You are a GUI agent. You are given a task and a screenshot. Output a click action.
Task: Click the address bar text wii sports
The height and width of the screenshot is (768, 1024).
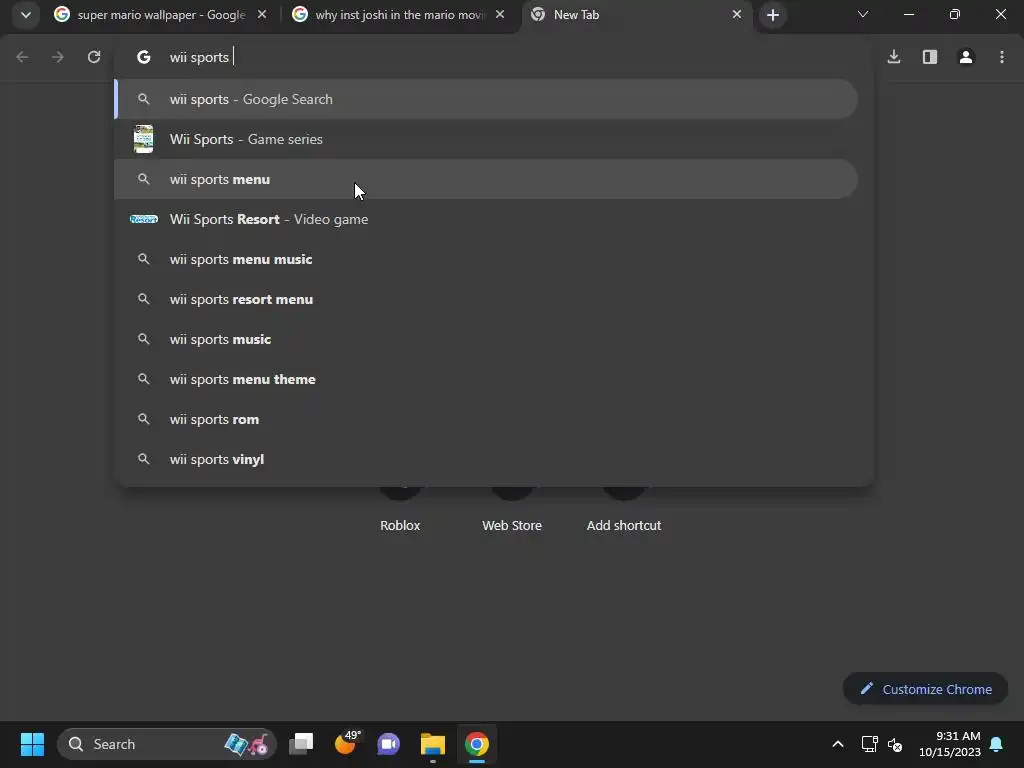pyautogui.click(x=199, y=57)
